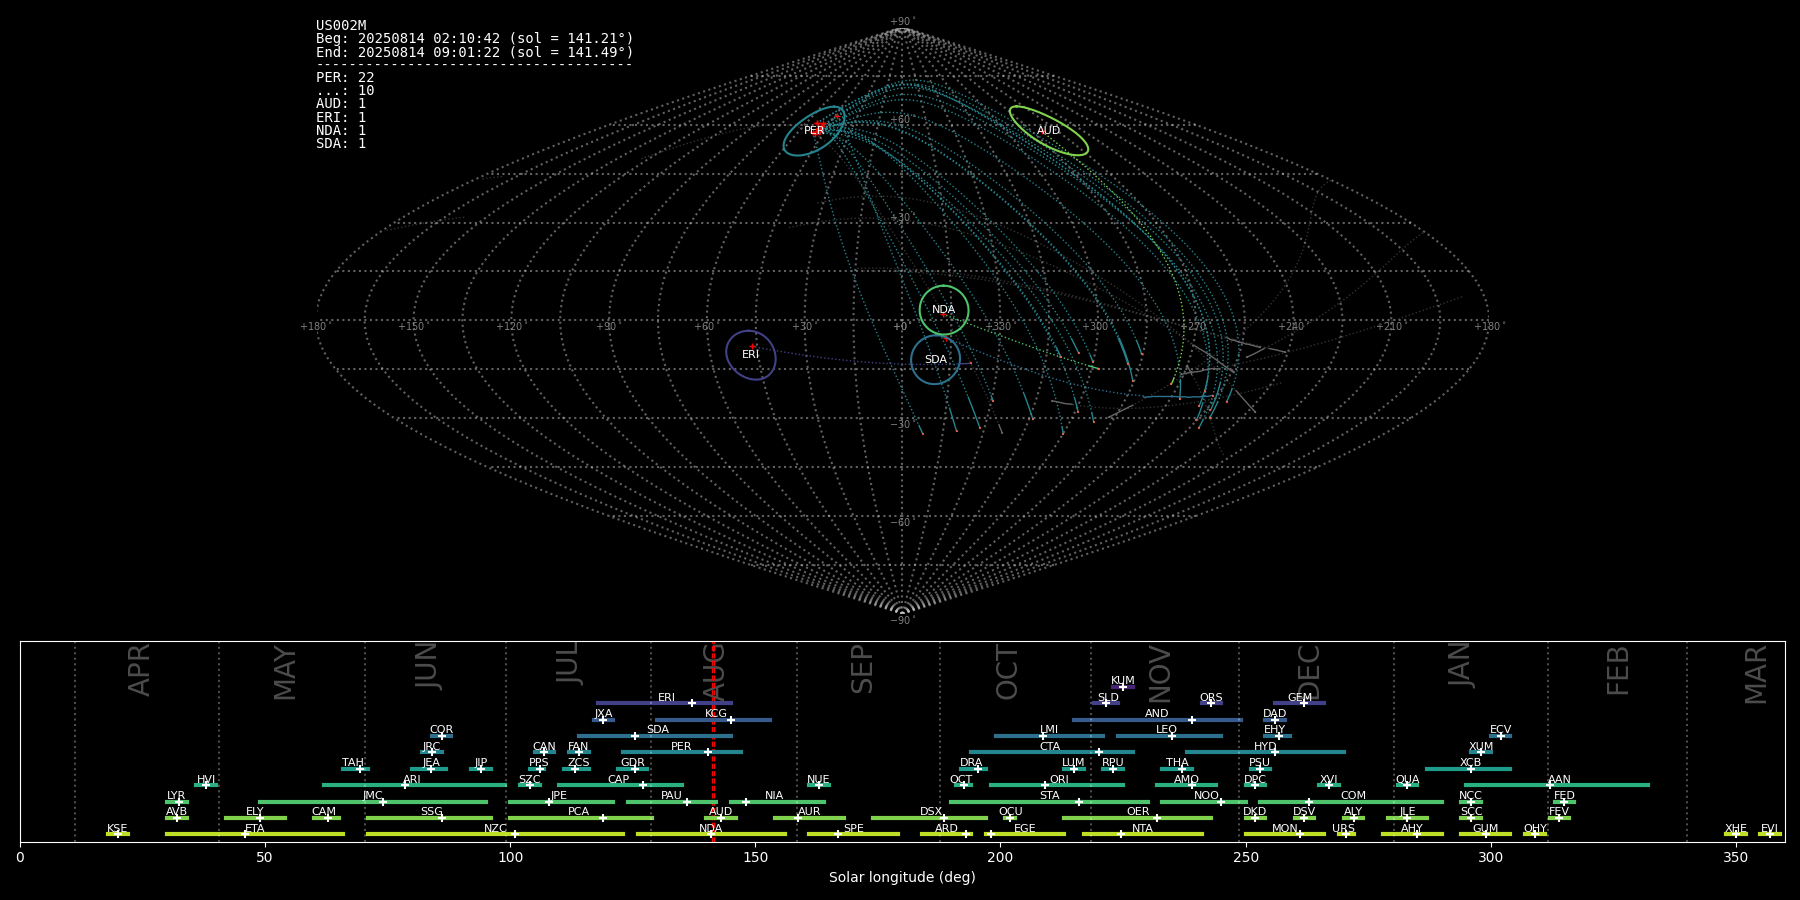The image size is (1800, 900).
Task: Click the ARI shower bar in timeline
Action: click(x=414, y=785)
